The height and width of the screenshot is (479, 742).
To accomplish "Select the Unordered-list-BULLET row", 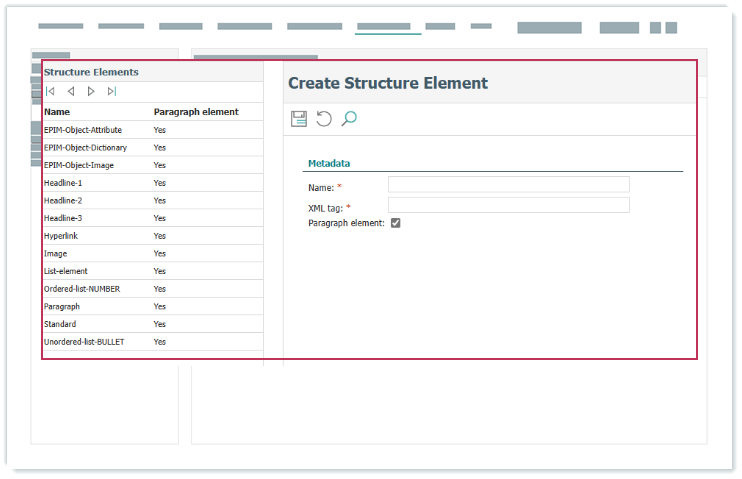I will [85, 342].
